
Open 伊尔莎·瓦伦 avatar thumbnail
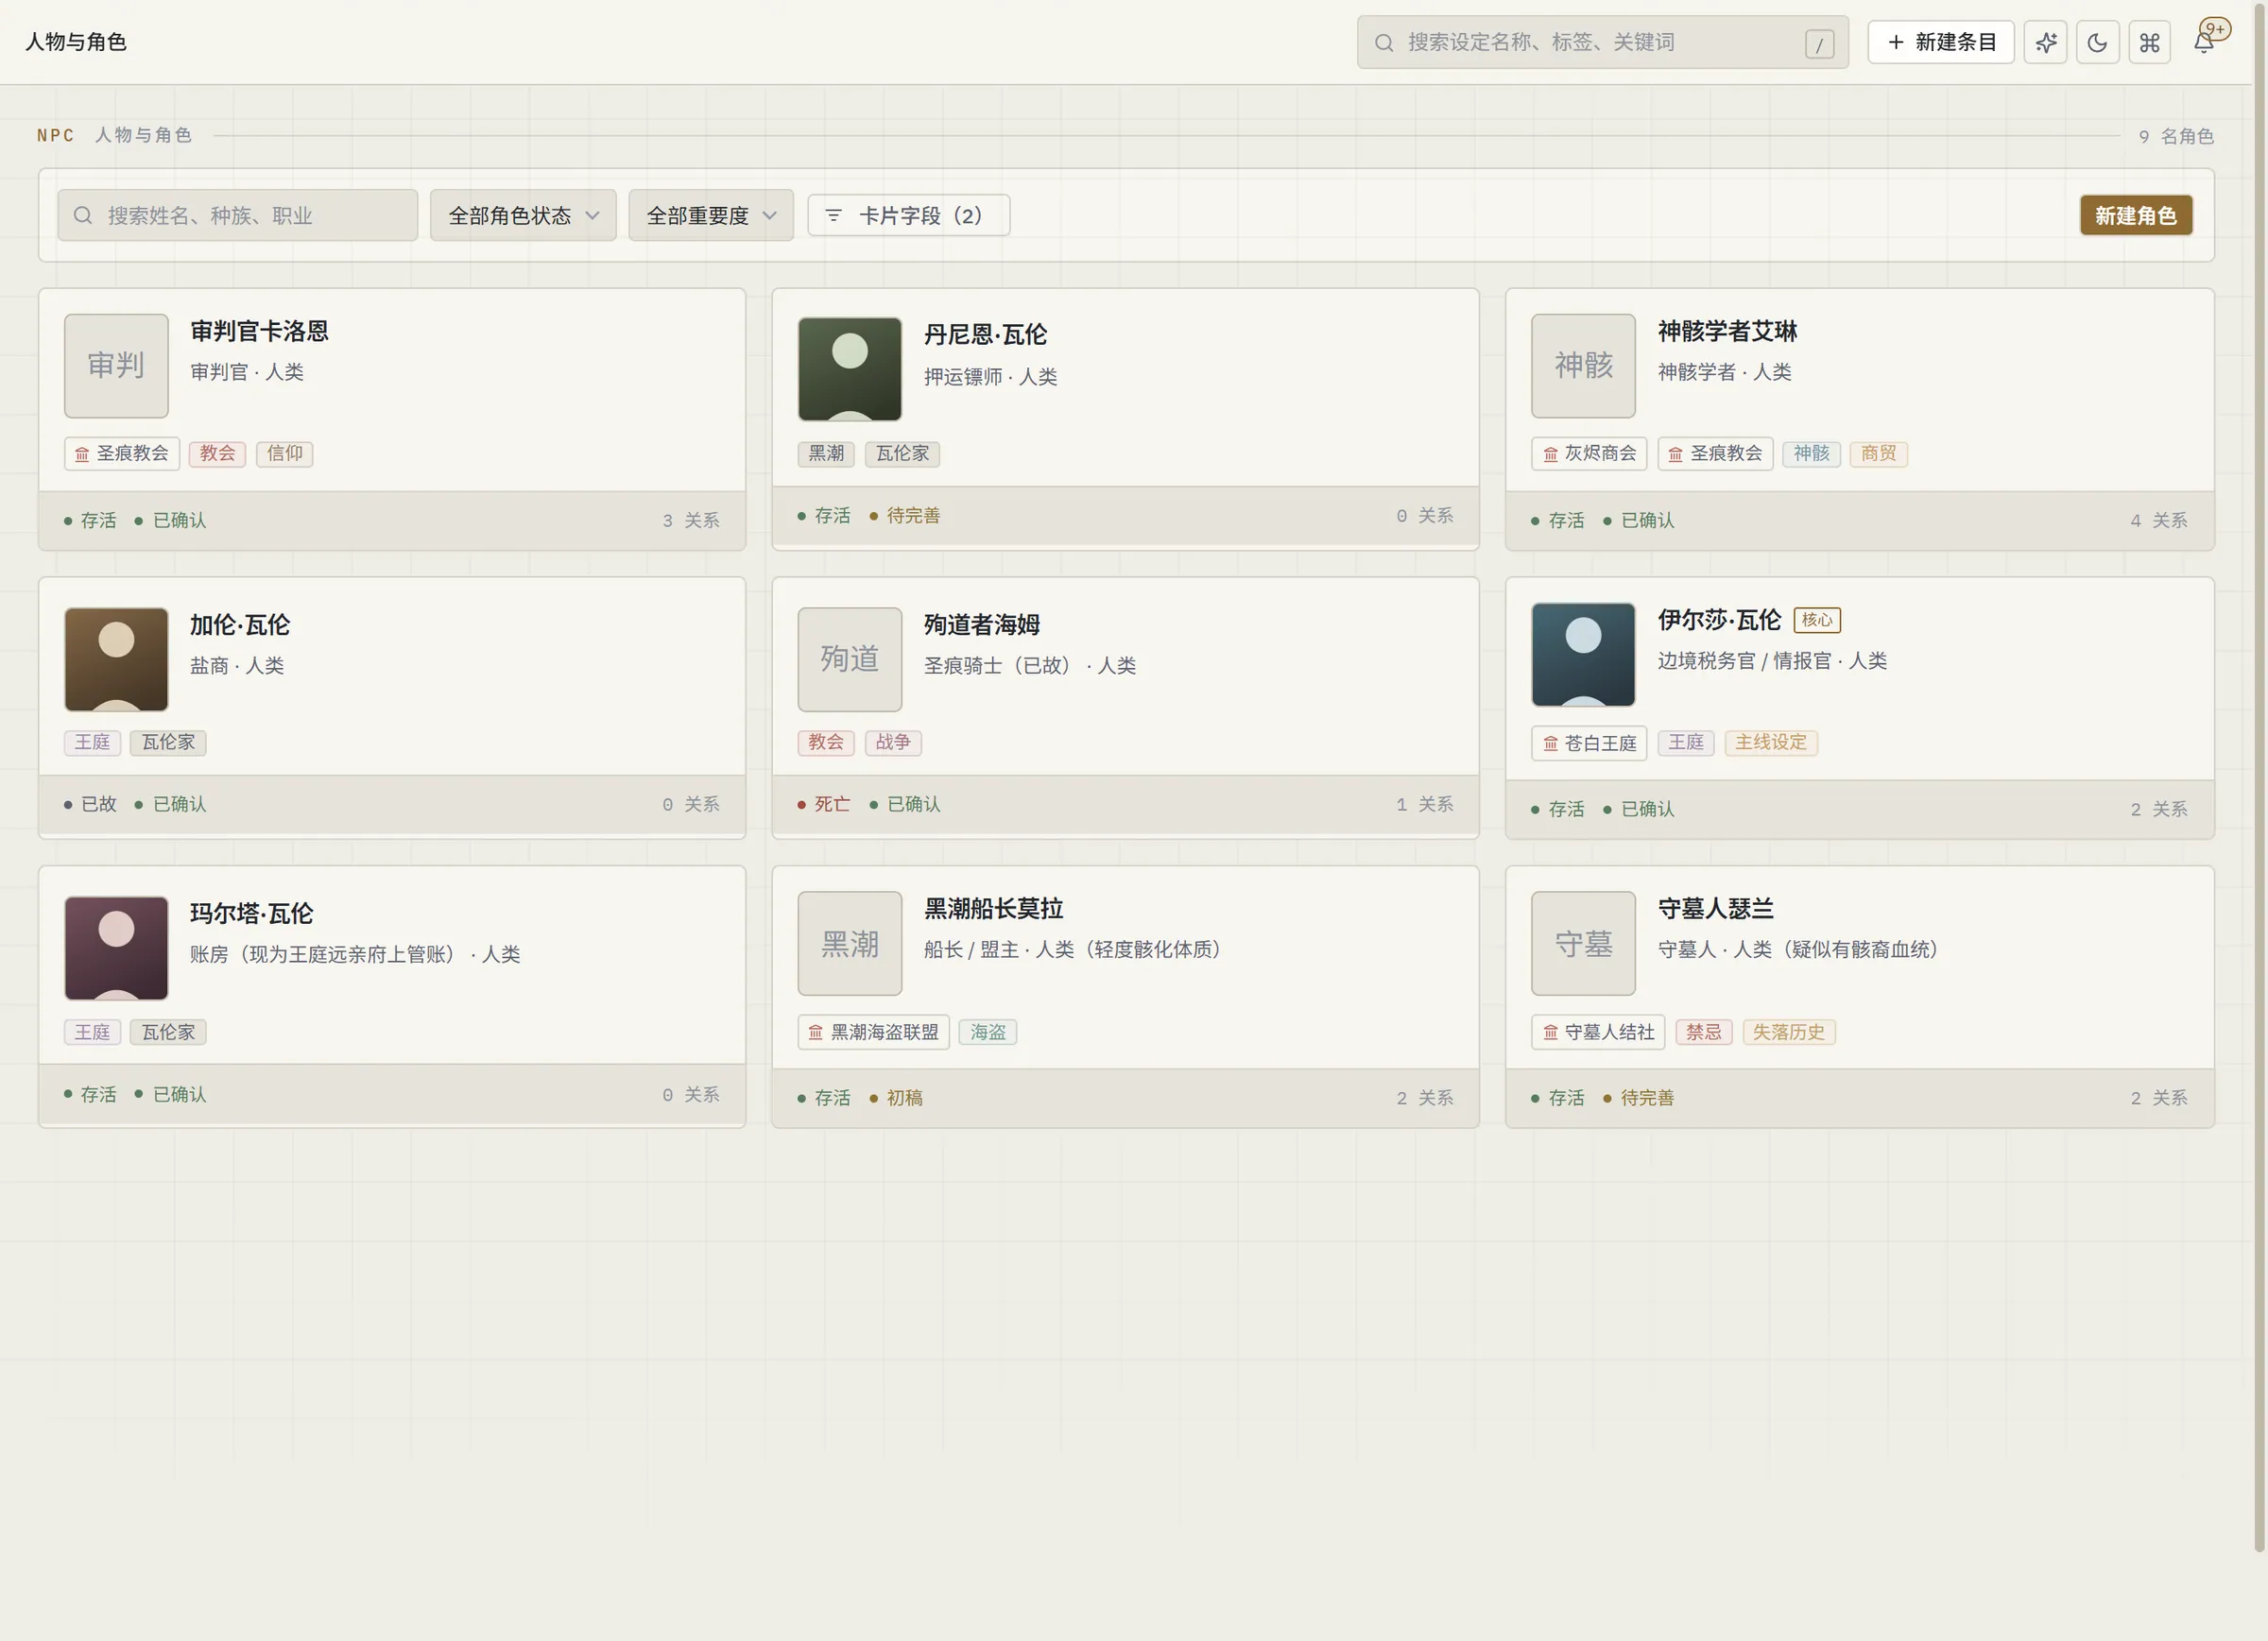pyautogui.click(x=1583, y=654)
